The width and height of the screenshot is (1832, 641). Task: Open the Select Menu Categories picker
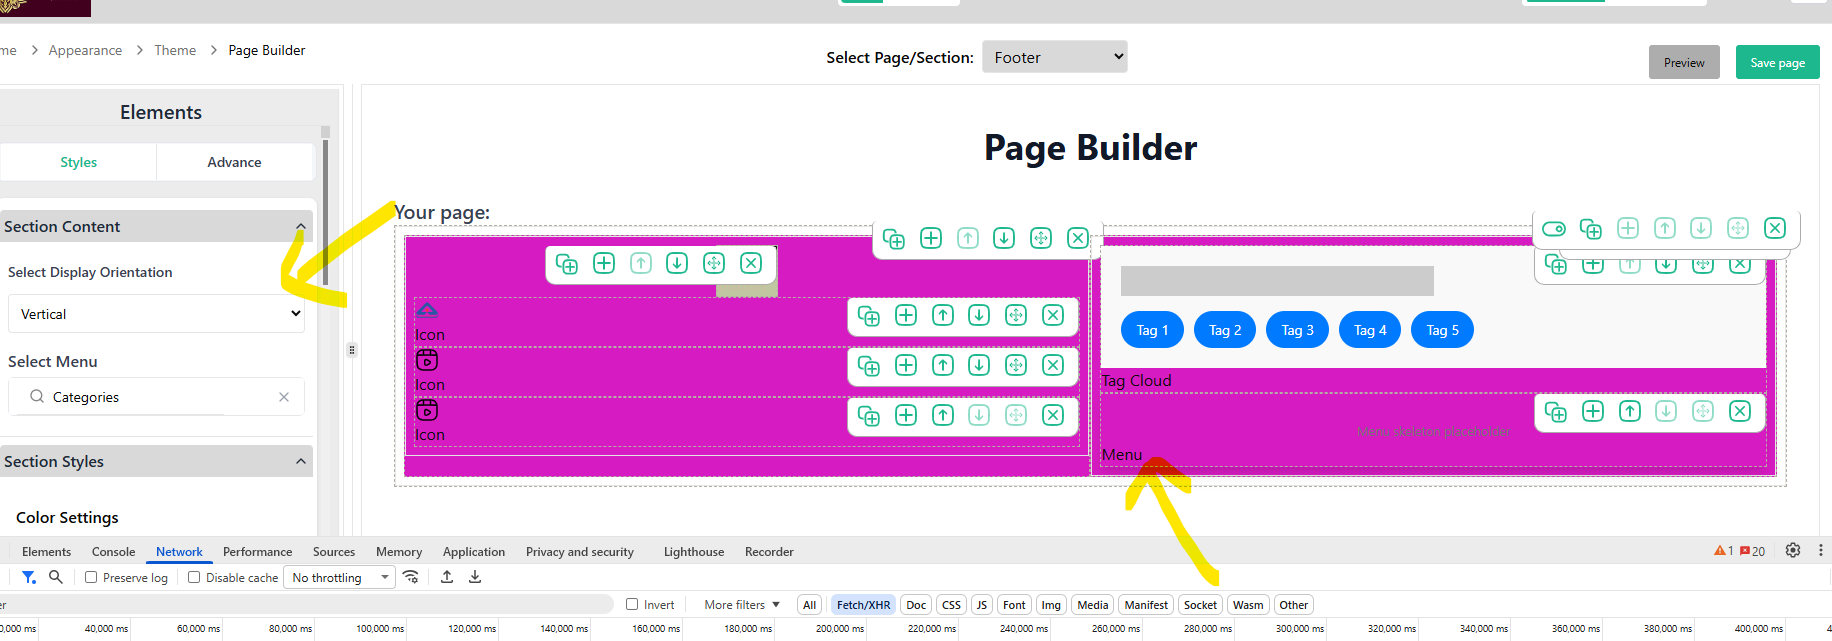pyautogui.click(x=156, y=397)
